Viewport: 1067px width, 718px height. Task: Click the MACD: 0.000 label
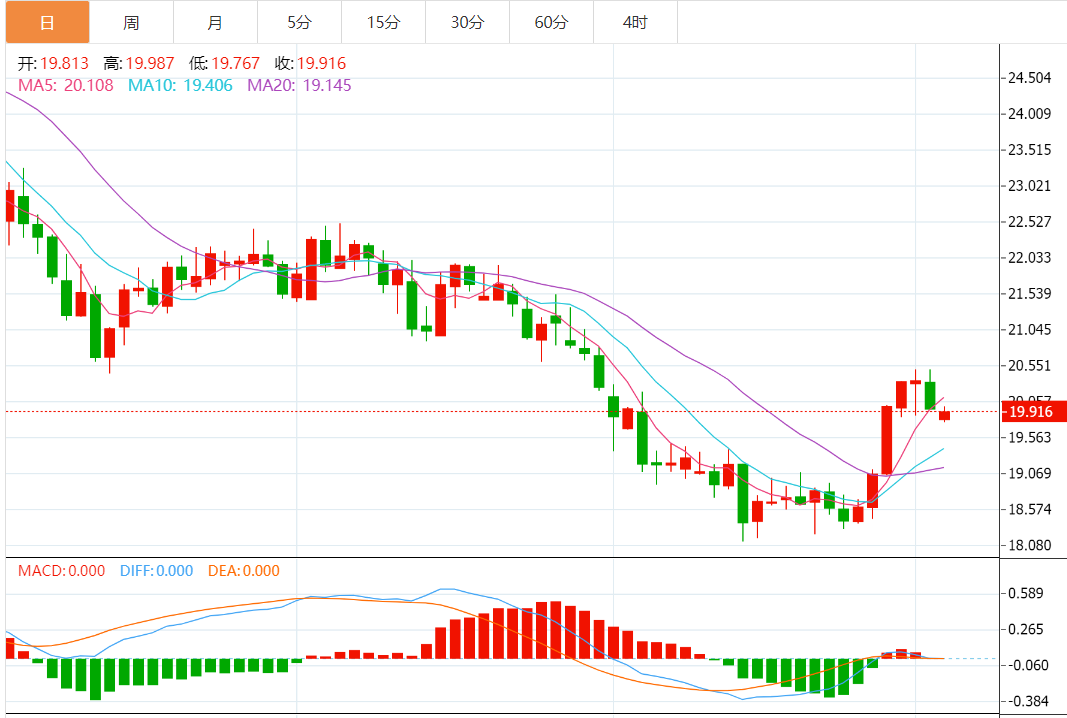coord(61,570)
